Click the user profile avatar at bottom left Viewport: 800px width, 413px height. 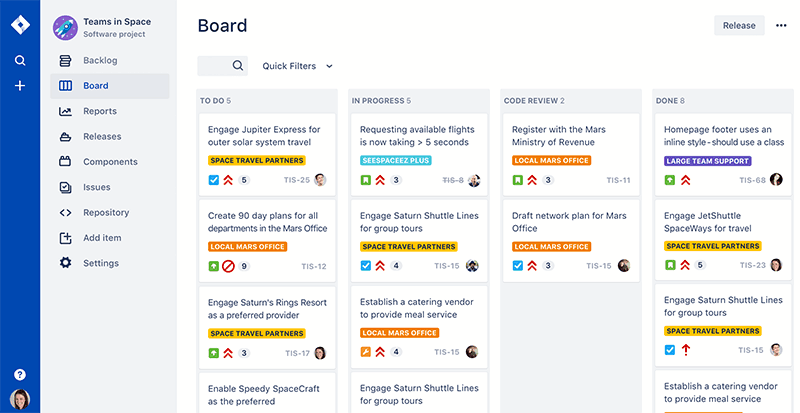click(19, 399)
